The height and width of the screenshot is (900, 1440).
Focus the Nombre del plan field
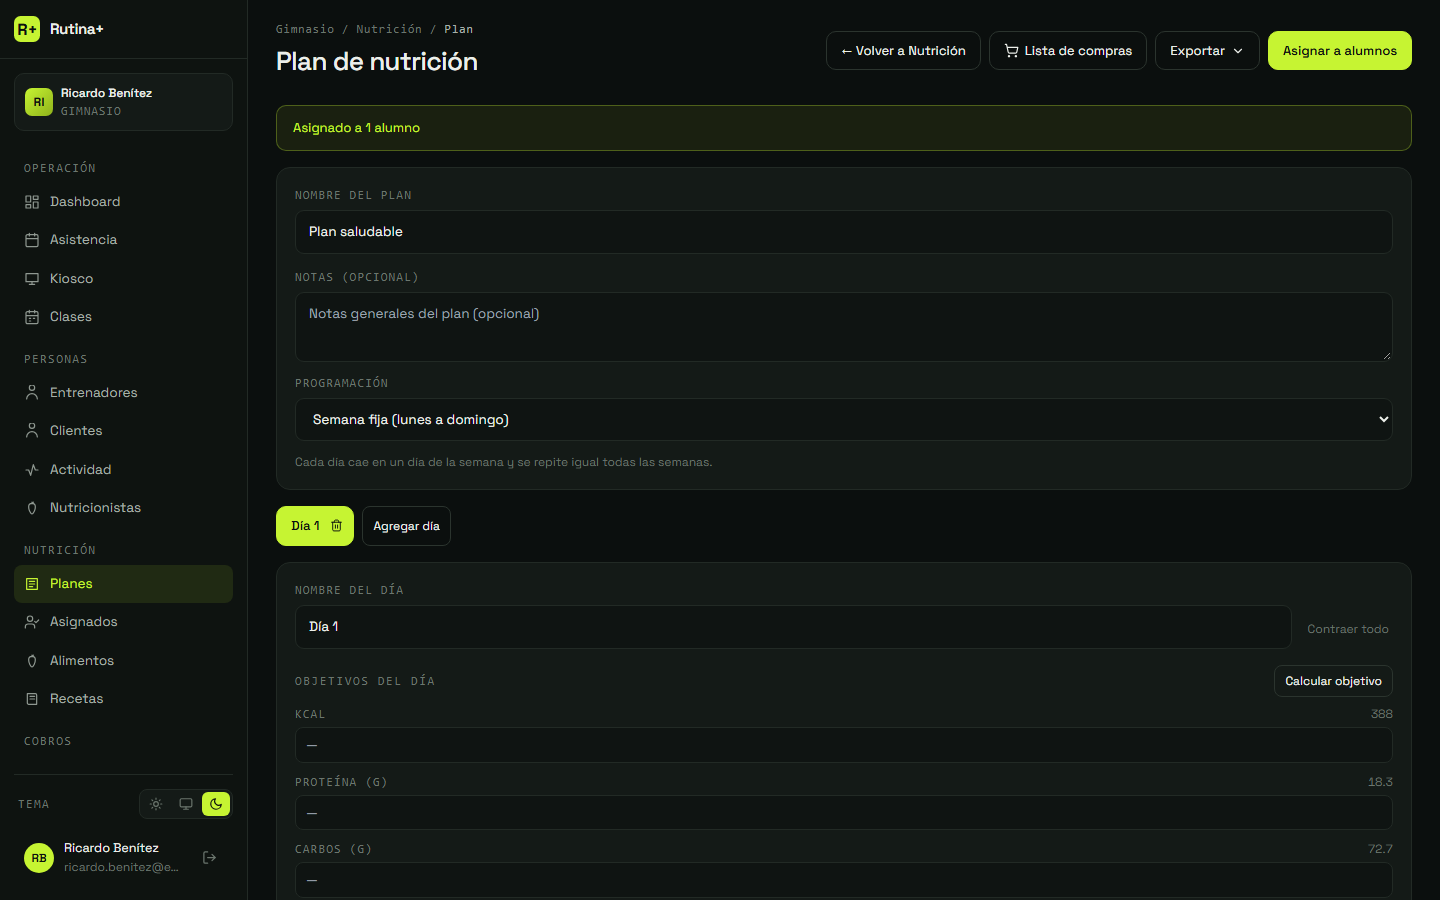pos(844,232)
